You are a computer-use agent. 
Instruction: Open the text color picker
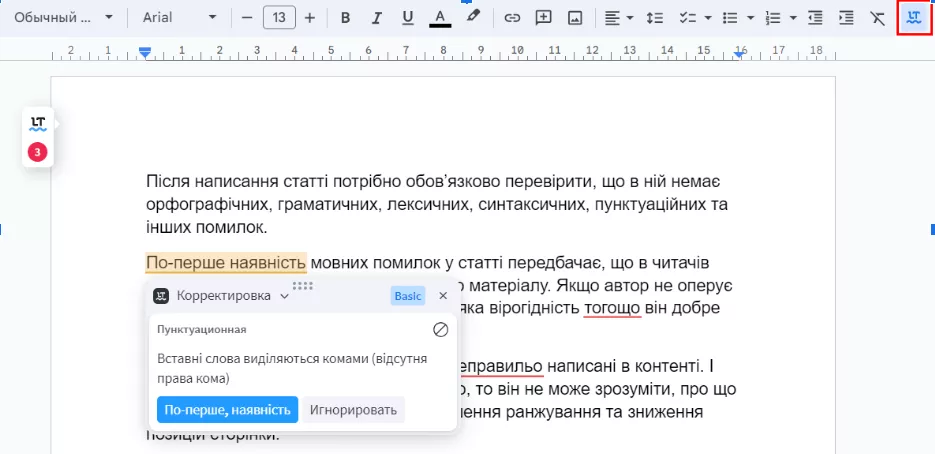[x=440, y=18]
